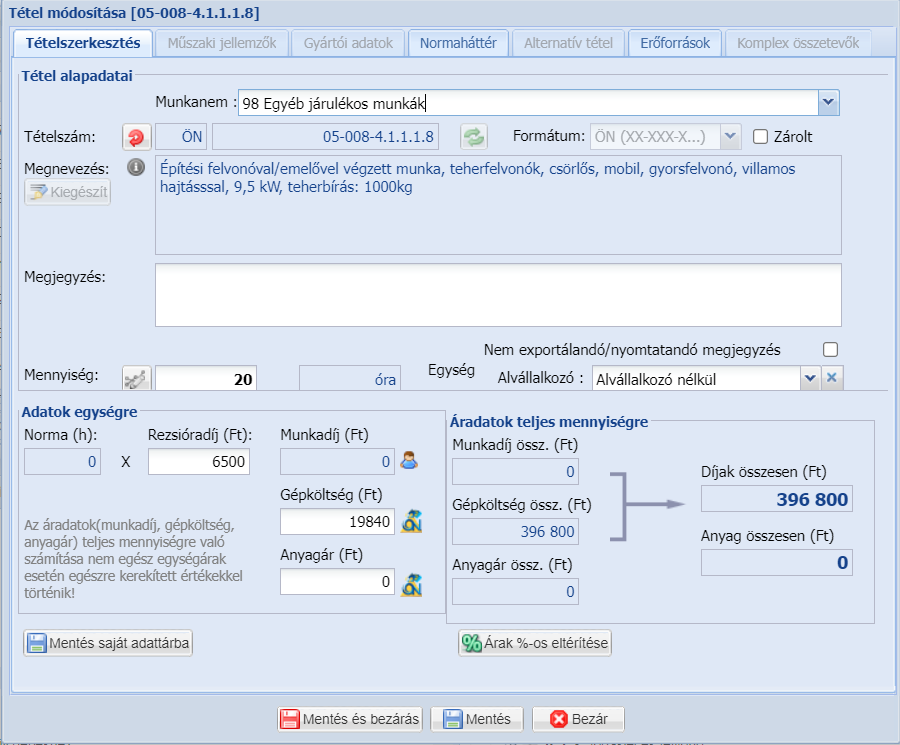
Task: Open the Erőforrások tab
Action: pos(675,43)
